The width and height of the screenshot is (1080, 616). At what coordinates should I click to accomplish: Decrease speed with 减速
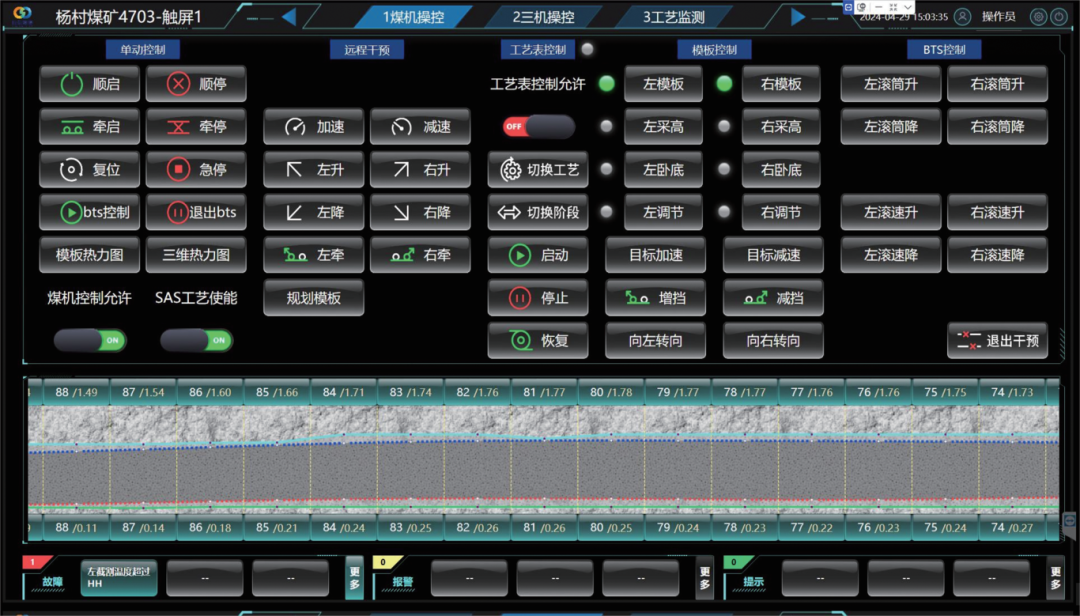click(x=420, y=127)
